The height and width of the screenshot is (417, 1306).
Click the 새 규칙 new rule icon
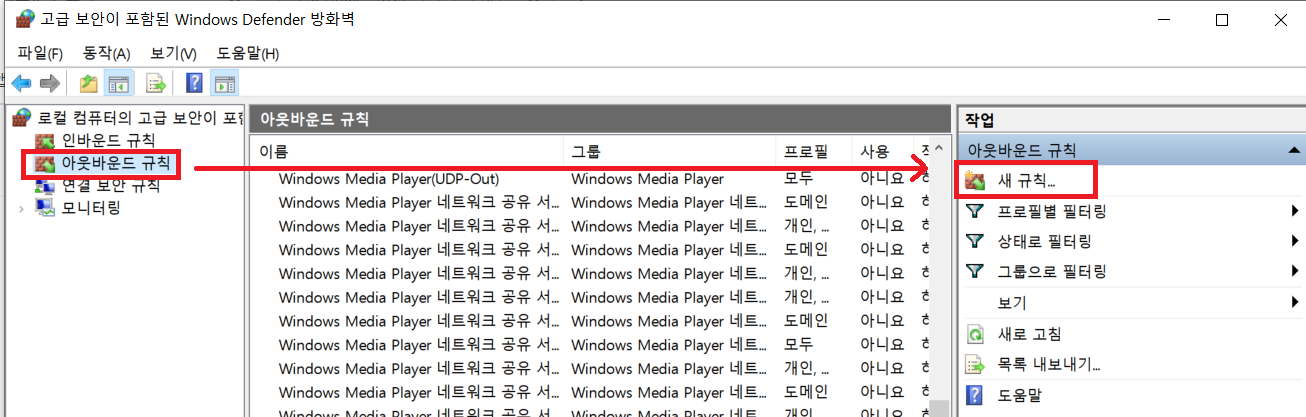pyautogui.click(x=976, y=181)
